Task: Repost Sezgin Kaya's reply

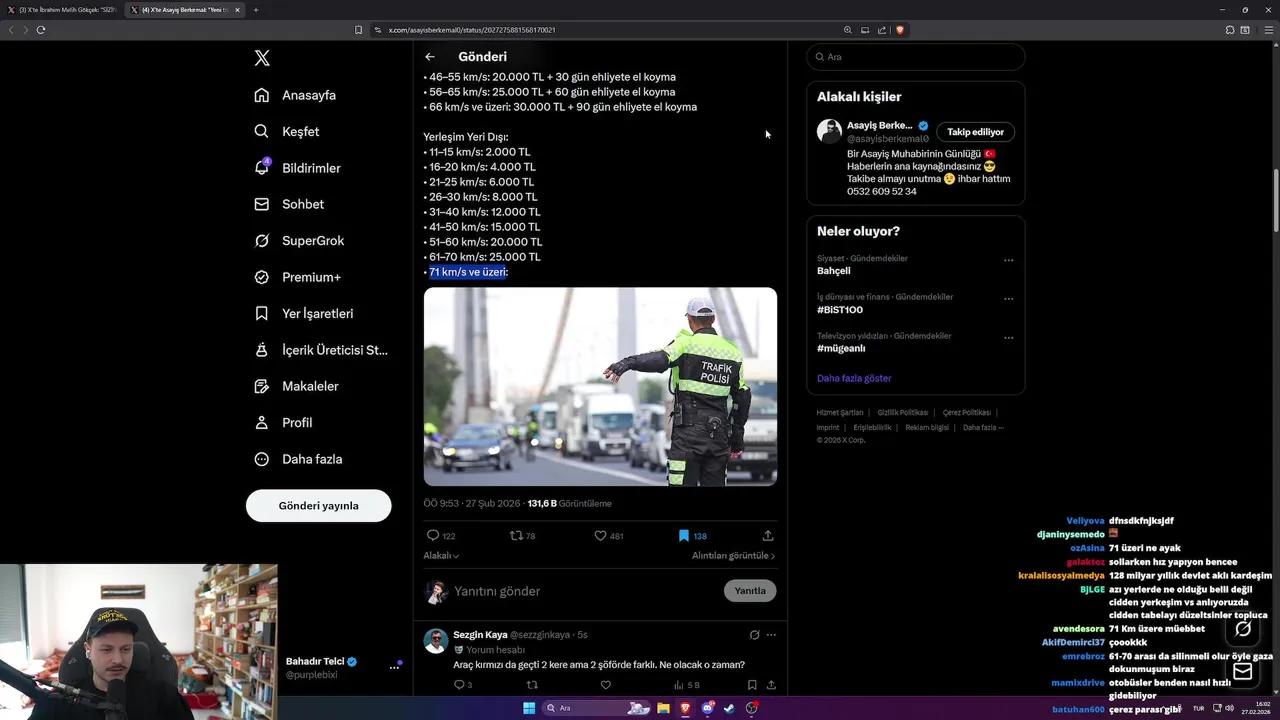Action: pyautogui.click(x=532, y=685)
